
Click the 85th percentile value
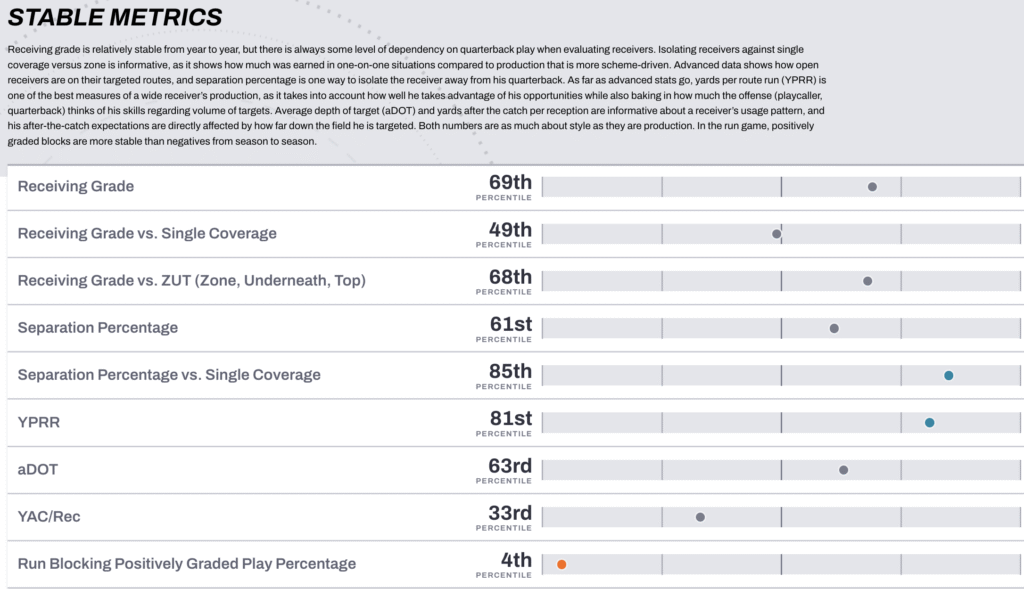[510, 372]
